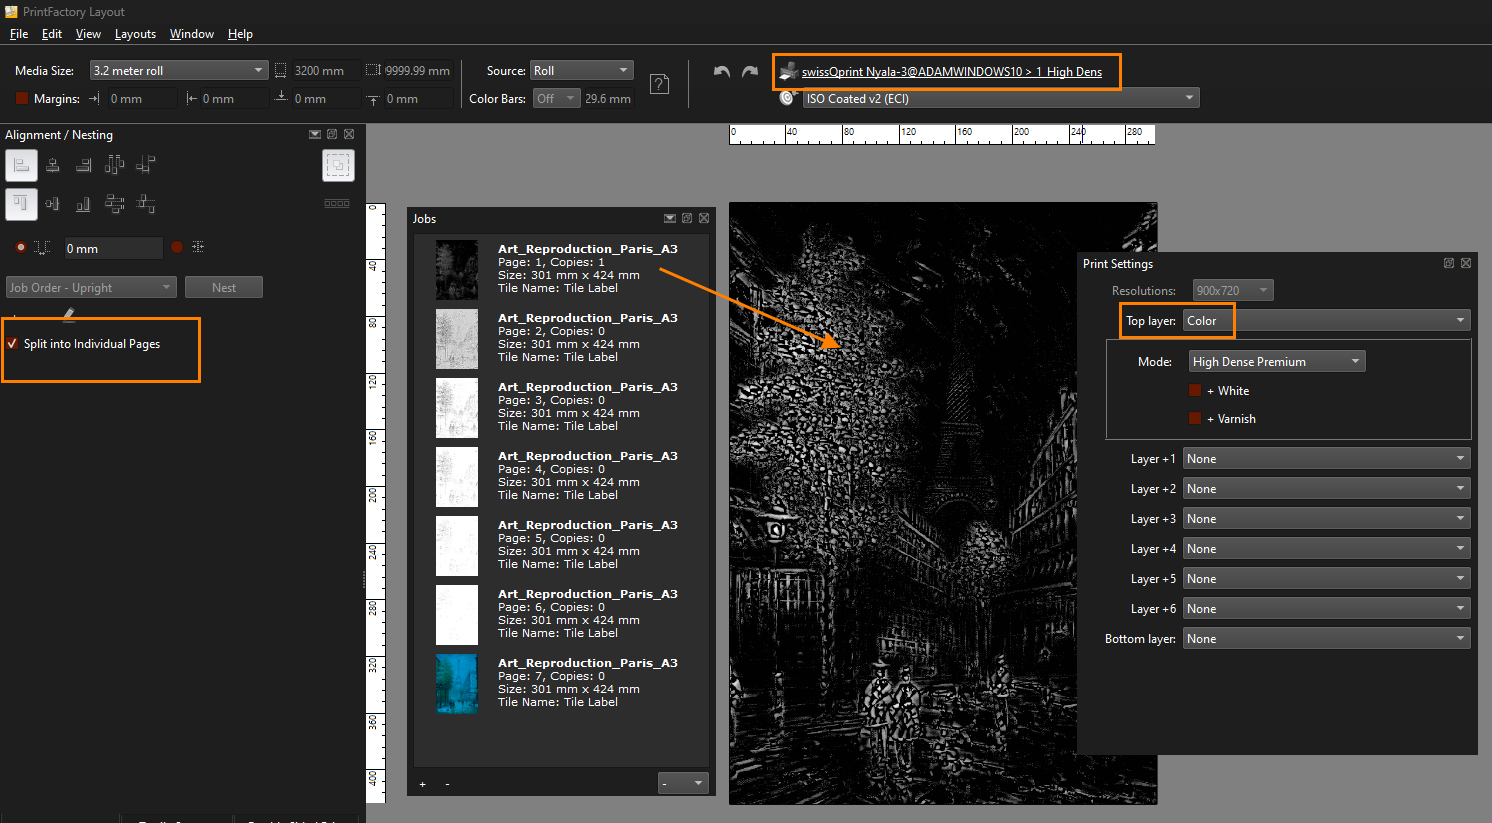Screen dimensions: 1492x823
Task: Open the View menu
Action: pos(88,33)
